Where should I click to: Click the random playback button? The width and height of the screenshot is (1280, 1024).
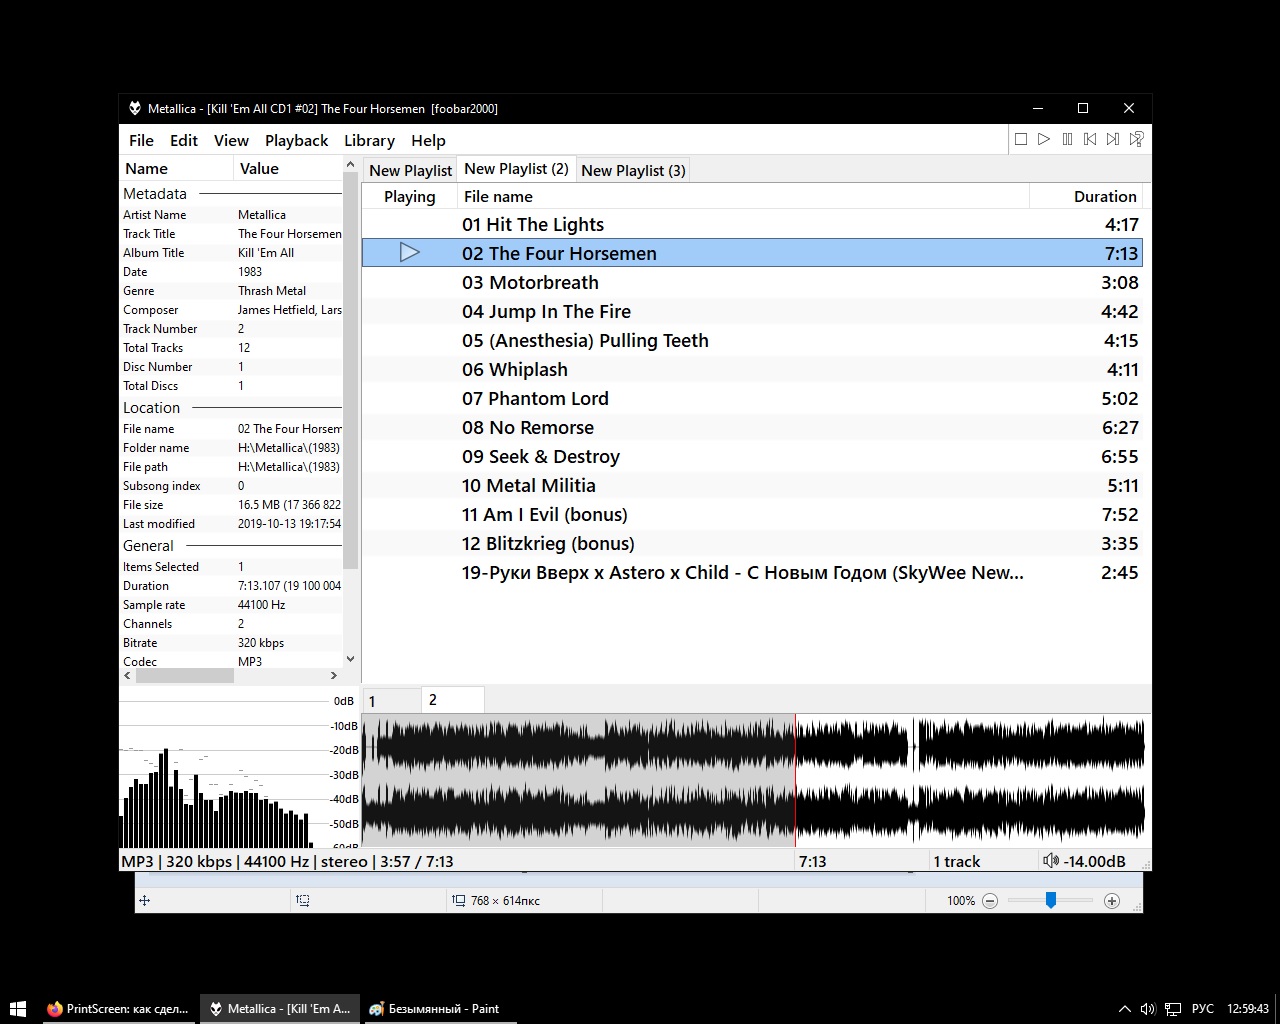point(1137,140)
